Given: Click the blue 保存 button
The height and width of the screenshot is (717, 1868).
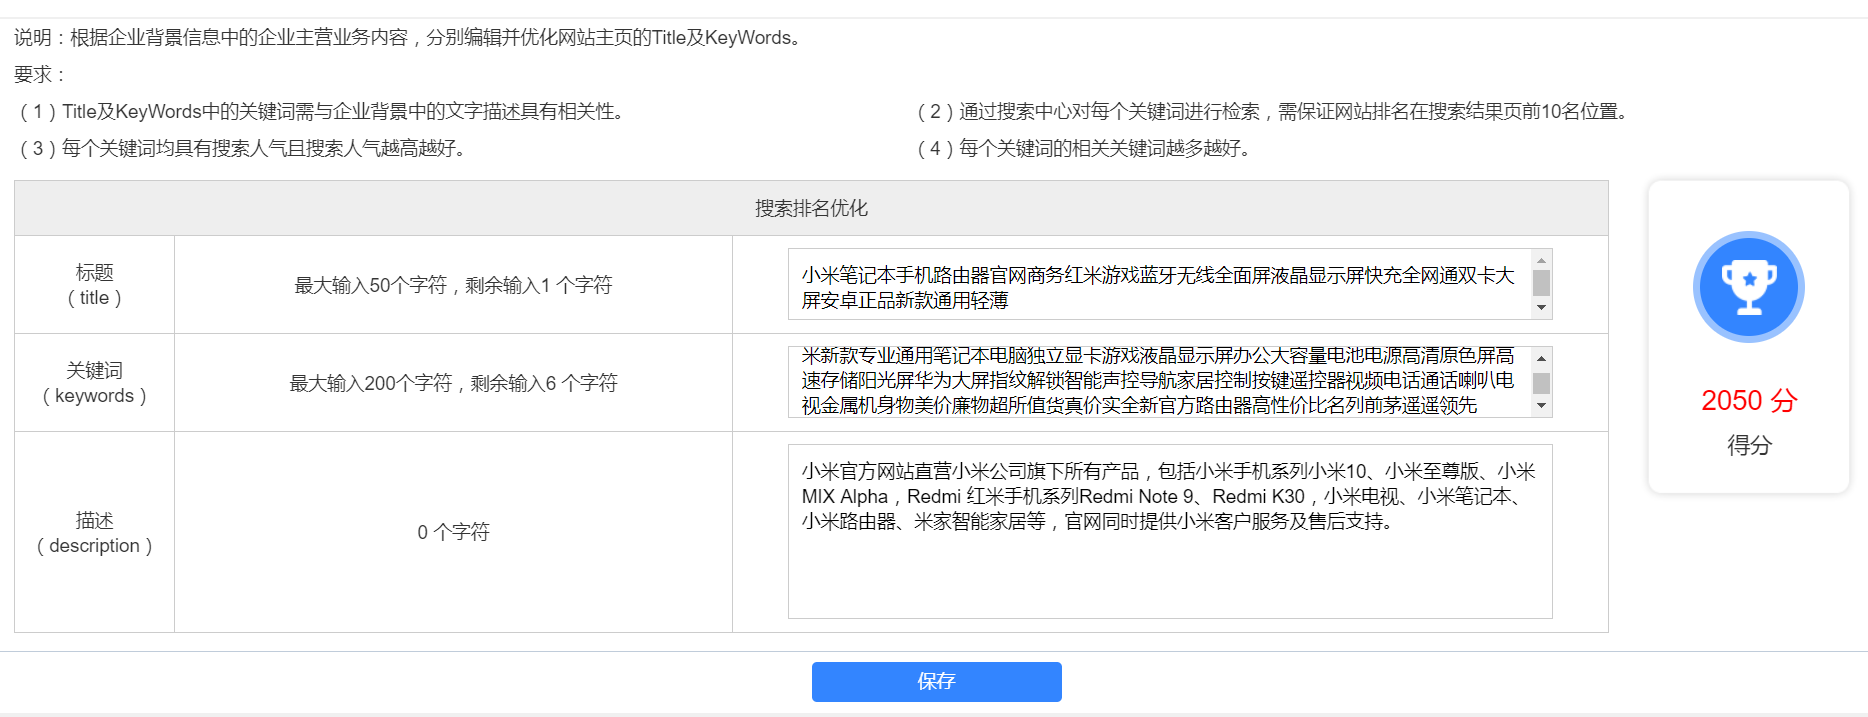Looking at the screenshot, I should tap(936, 682).
